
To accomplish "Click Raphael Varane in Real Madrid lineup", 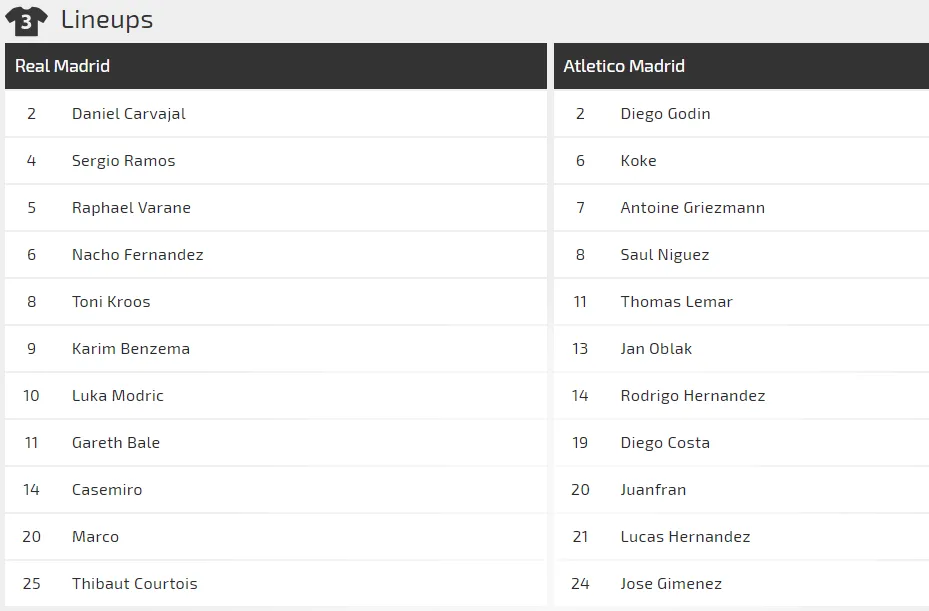I will pos(131,208).
